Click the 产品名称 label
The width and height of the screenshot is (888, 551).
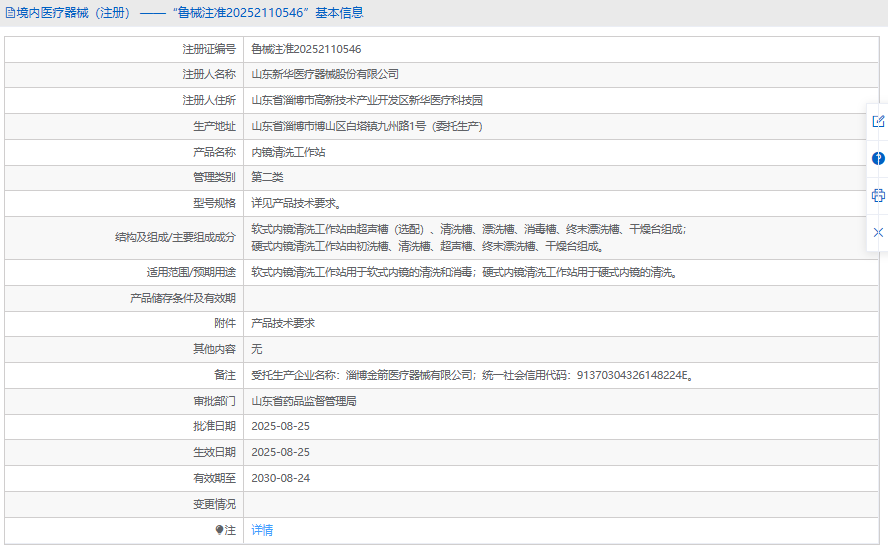[215, 152]
